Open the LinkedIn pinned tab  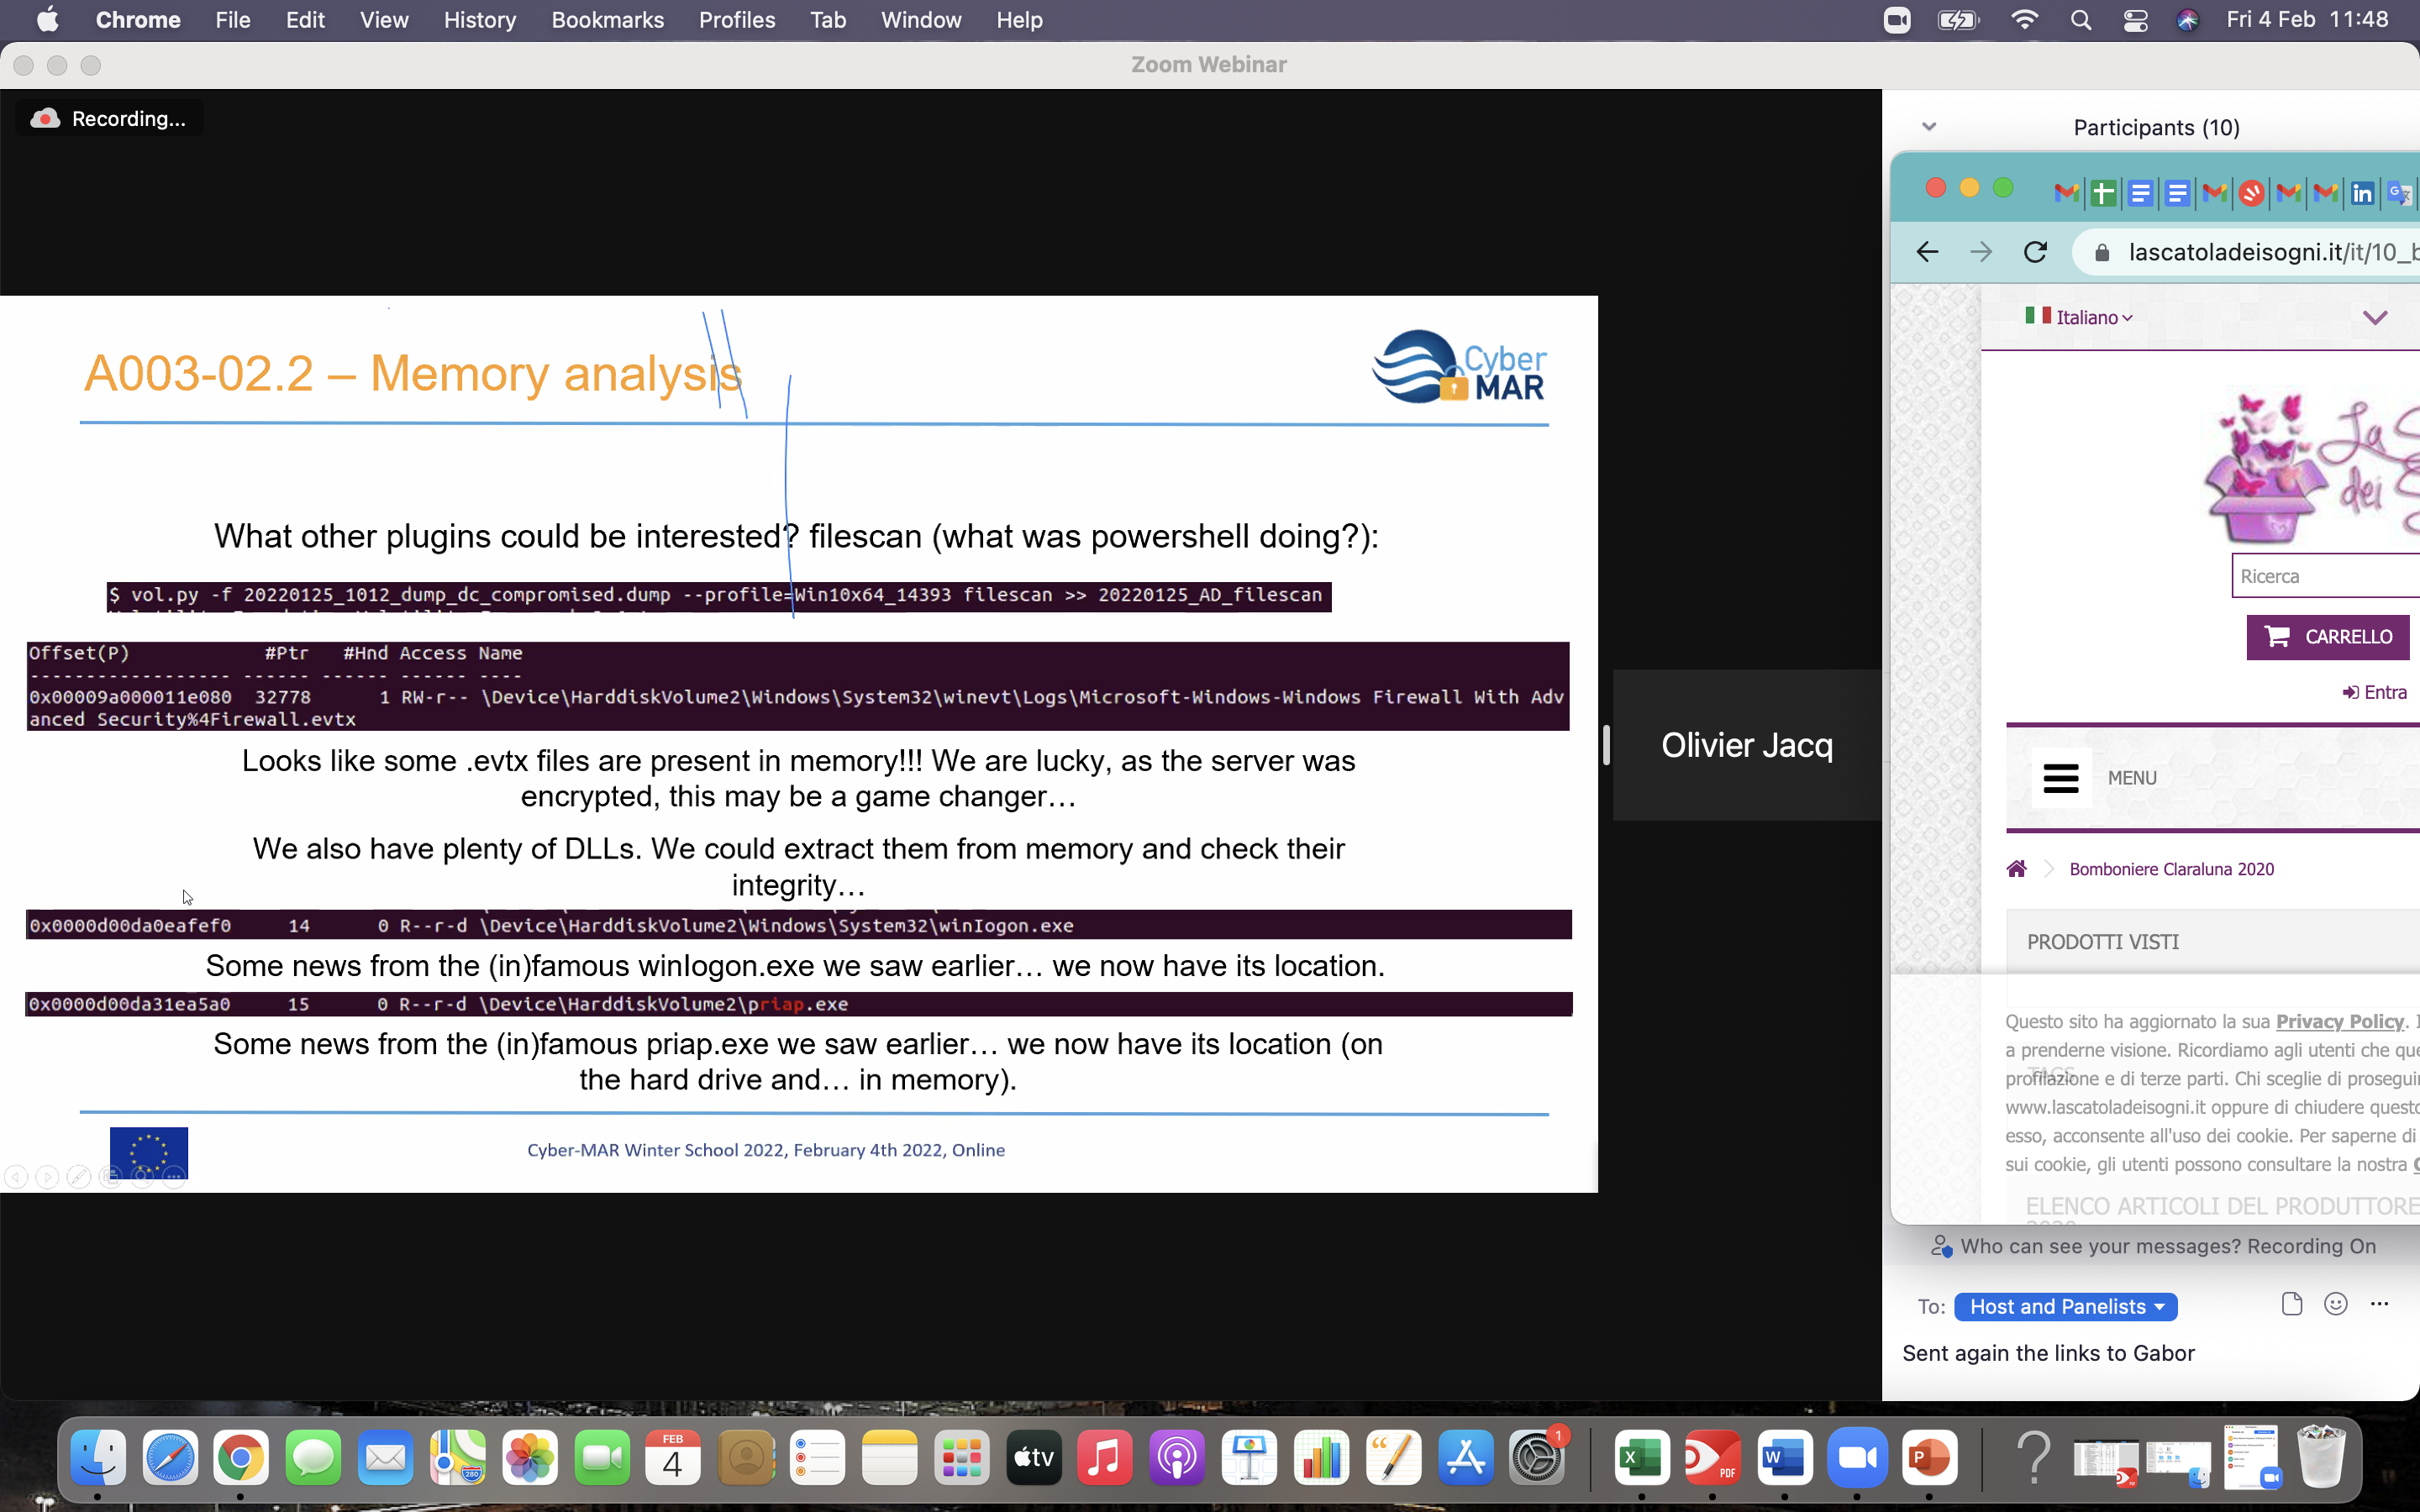click(x=2362, y=192)
